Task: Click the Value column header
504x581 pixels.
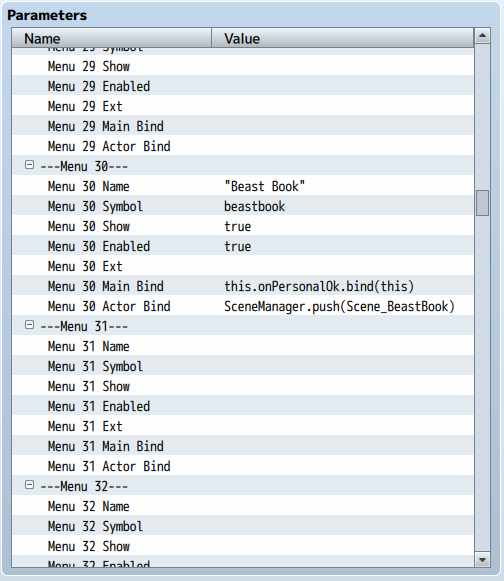Action: [343, 38]
